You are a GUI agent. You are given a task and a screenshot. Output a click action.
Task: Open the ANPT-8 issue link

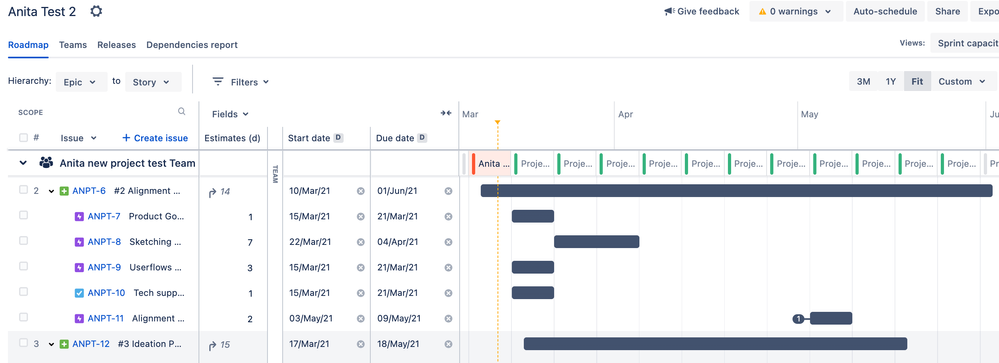click(104, 242)
